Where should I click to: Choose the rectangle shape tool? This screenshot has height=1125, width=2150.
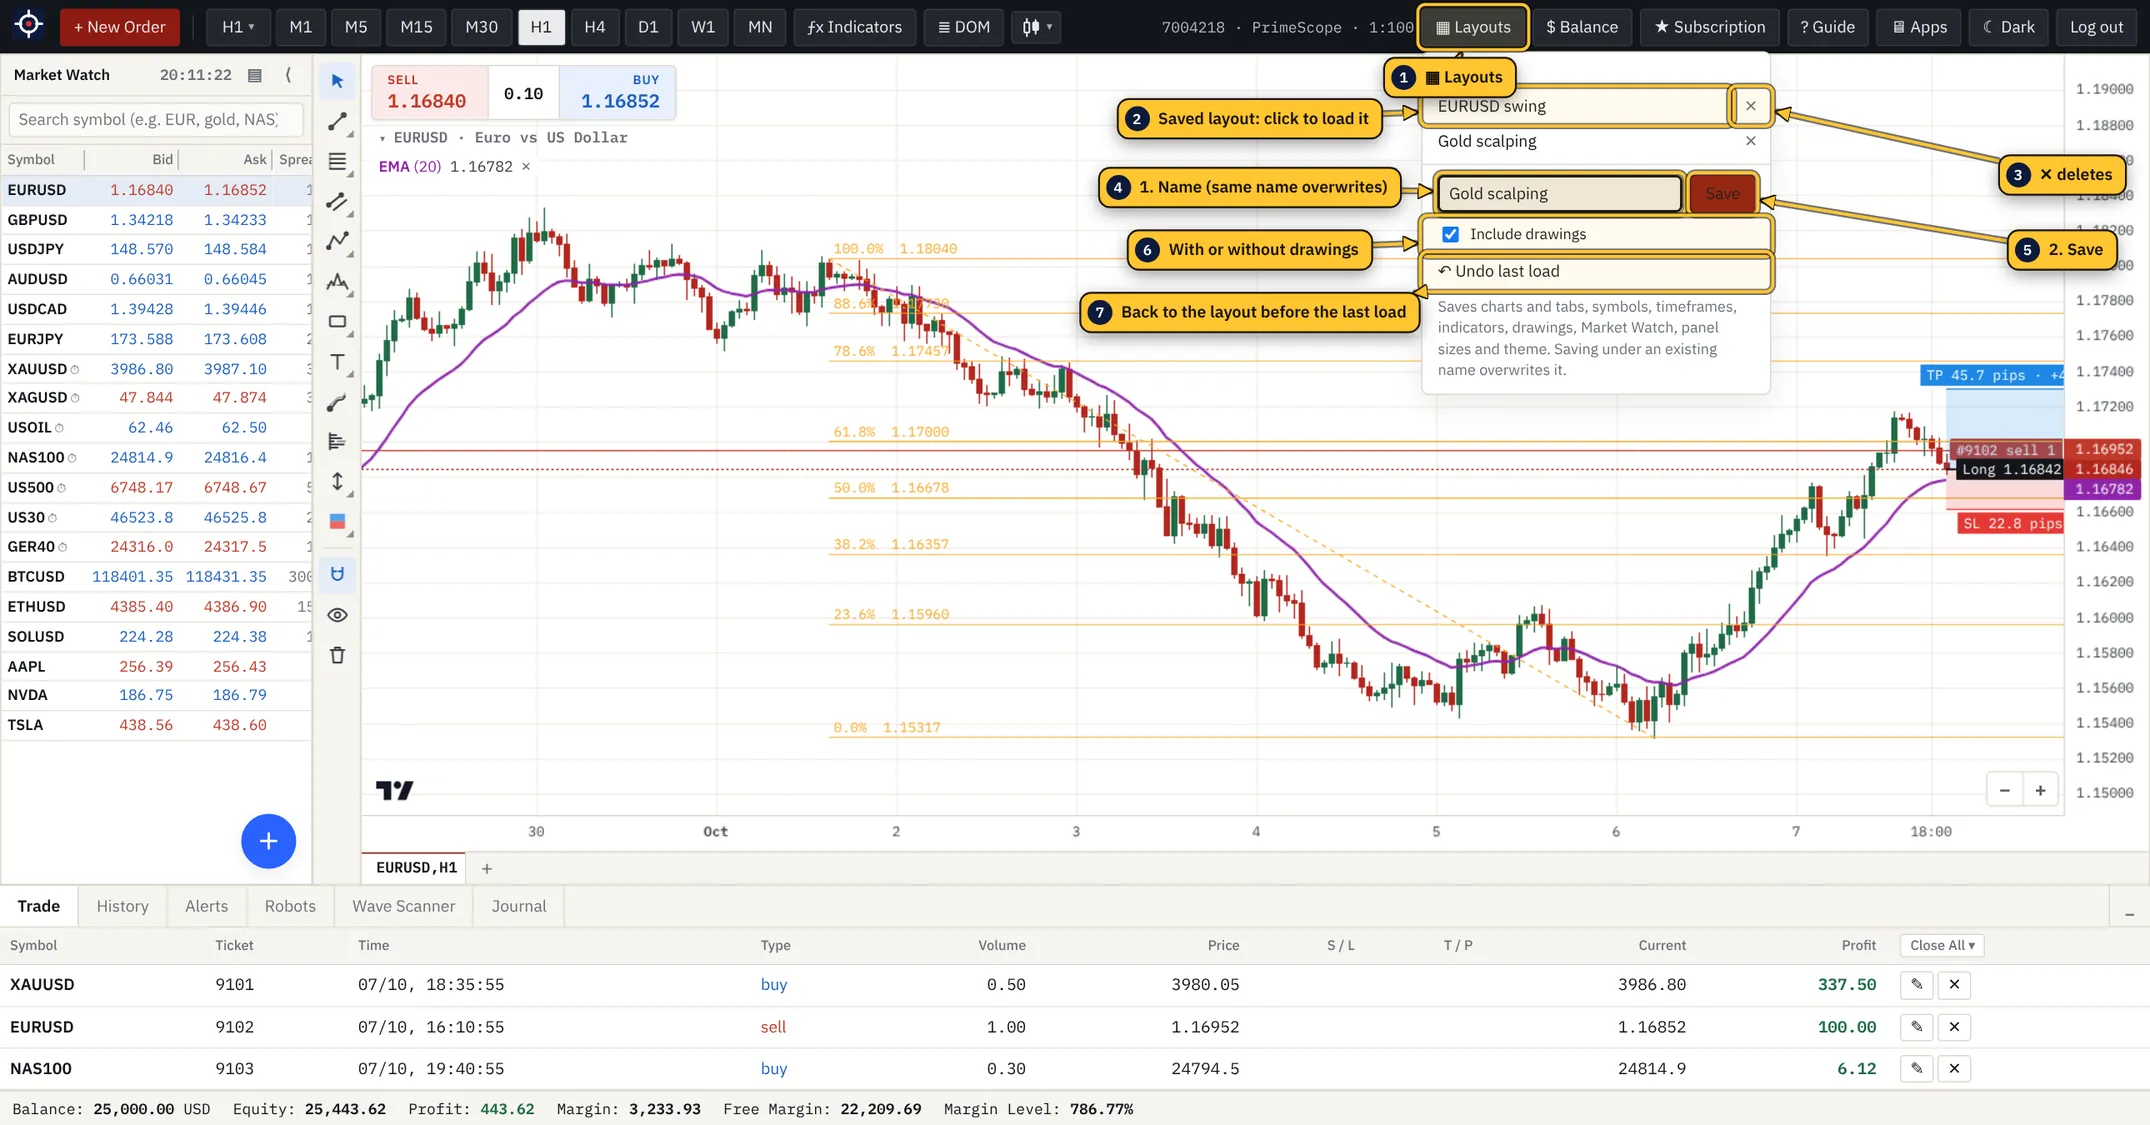tap(338, 322)
